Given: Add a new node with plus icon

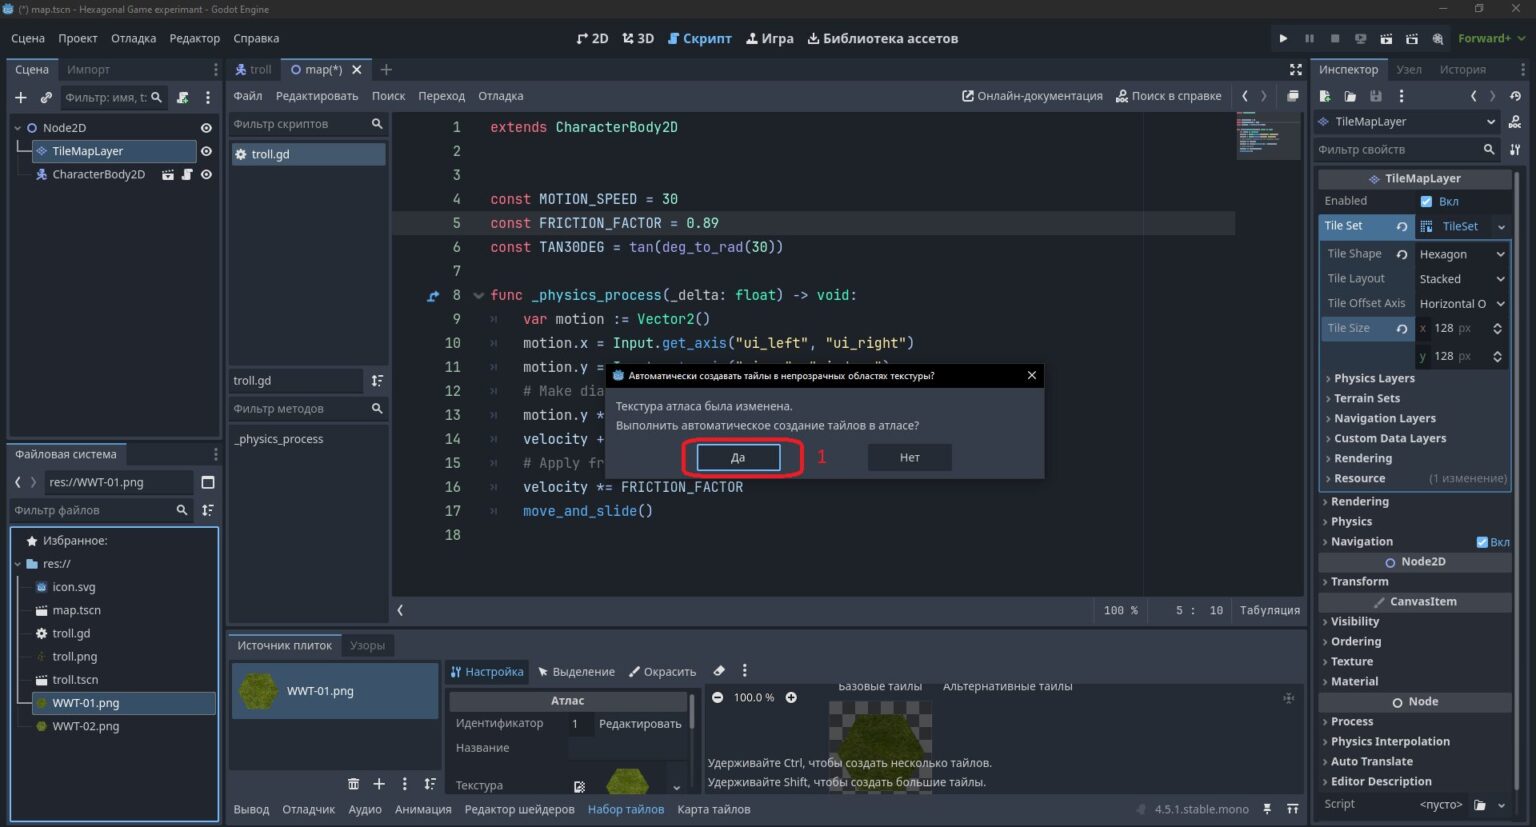Looking at the screenshot, I should 21,97.
